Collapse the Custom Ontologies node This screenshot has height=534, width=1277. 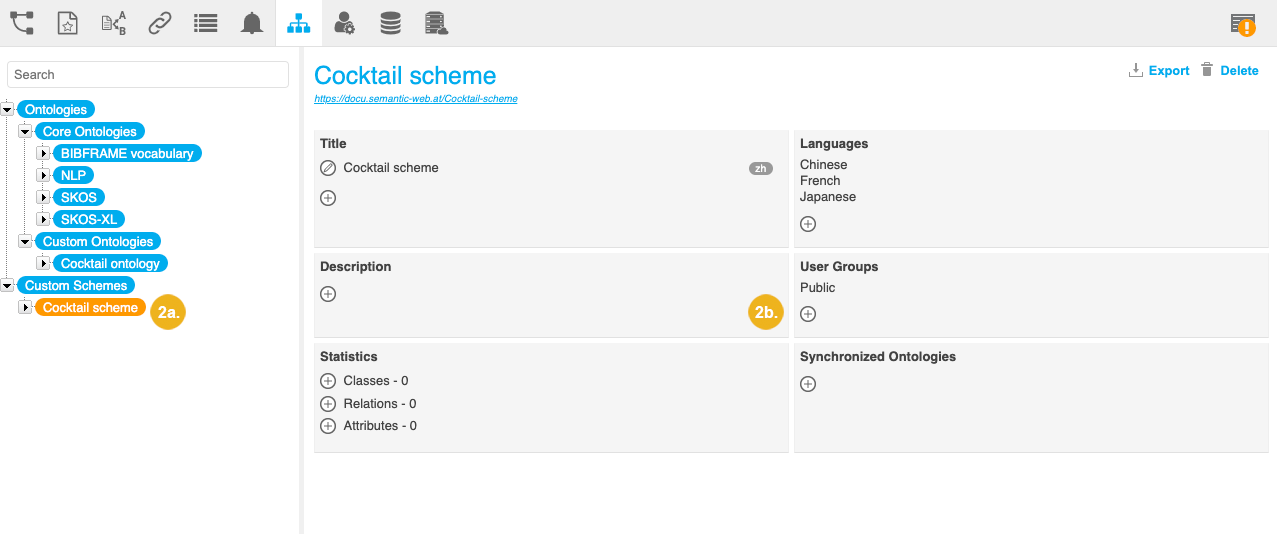click(x=25, y=241)
